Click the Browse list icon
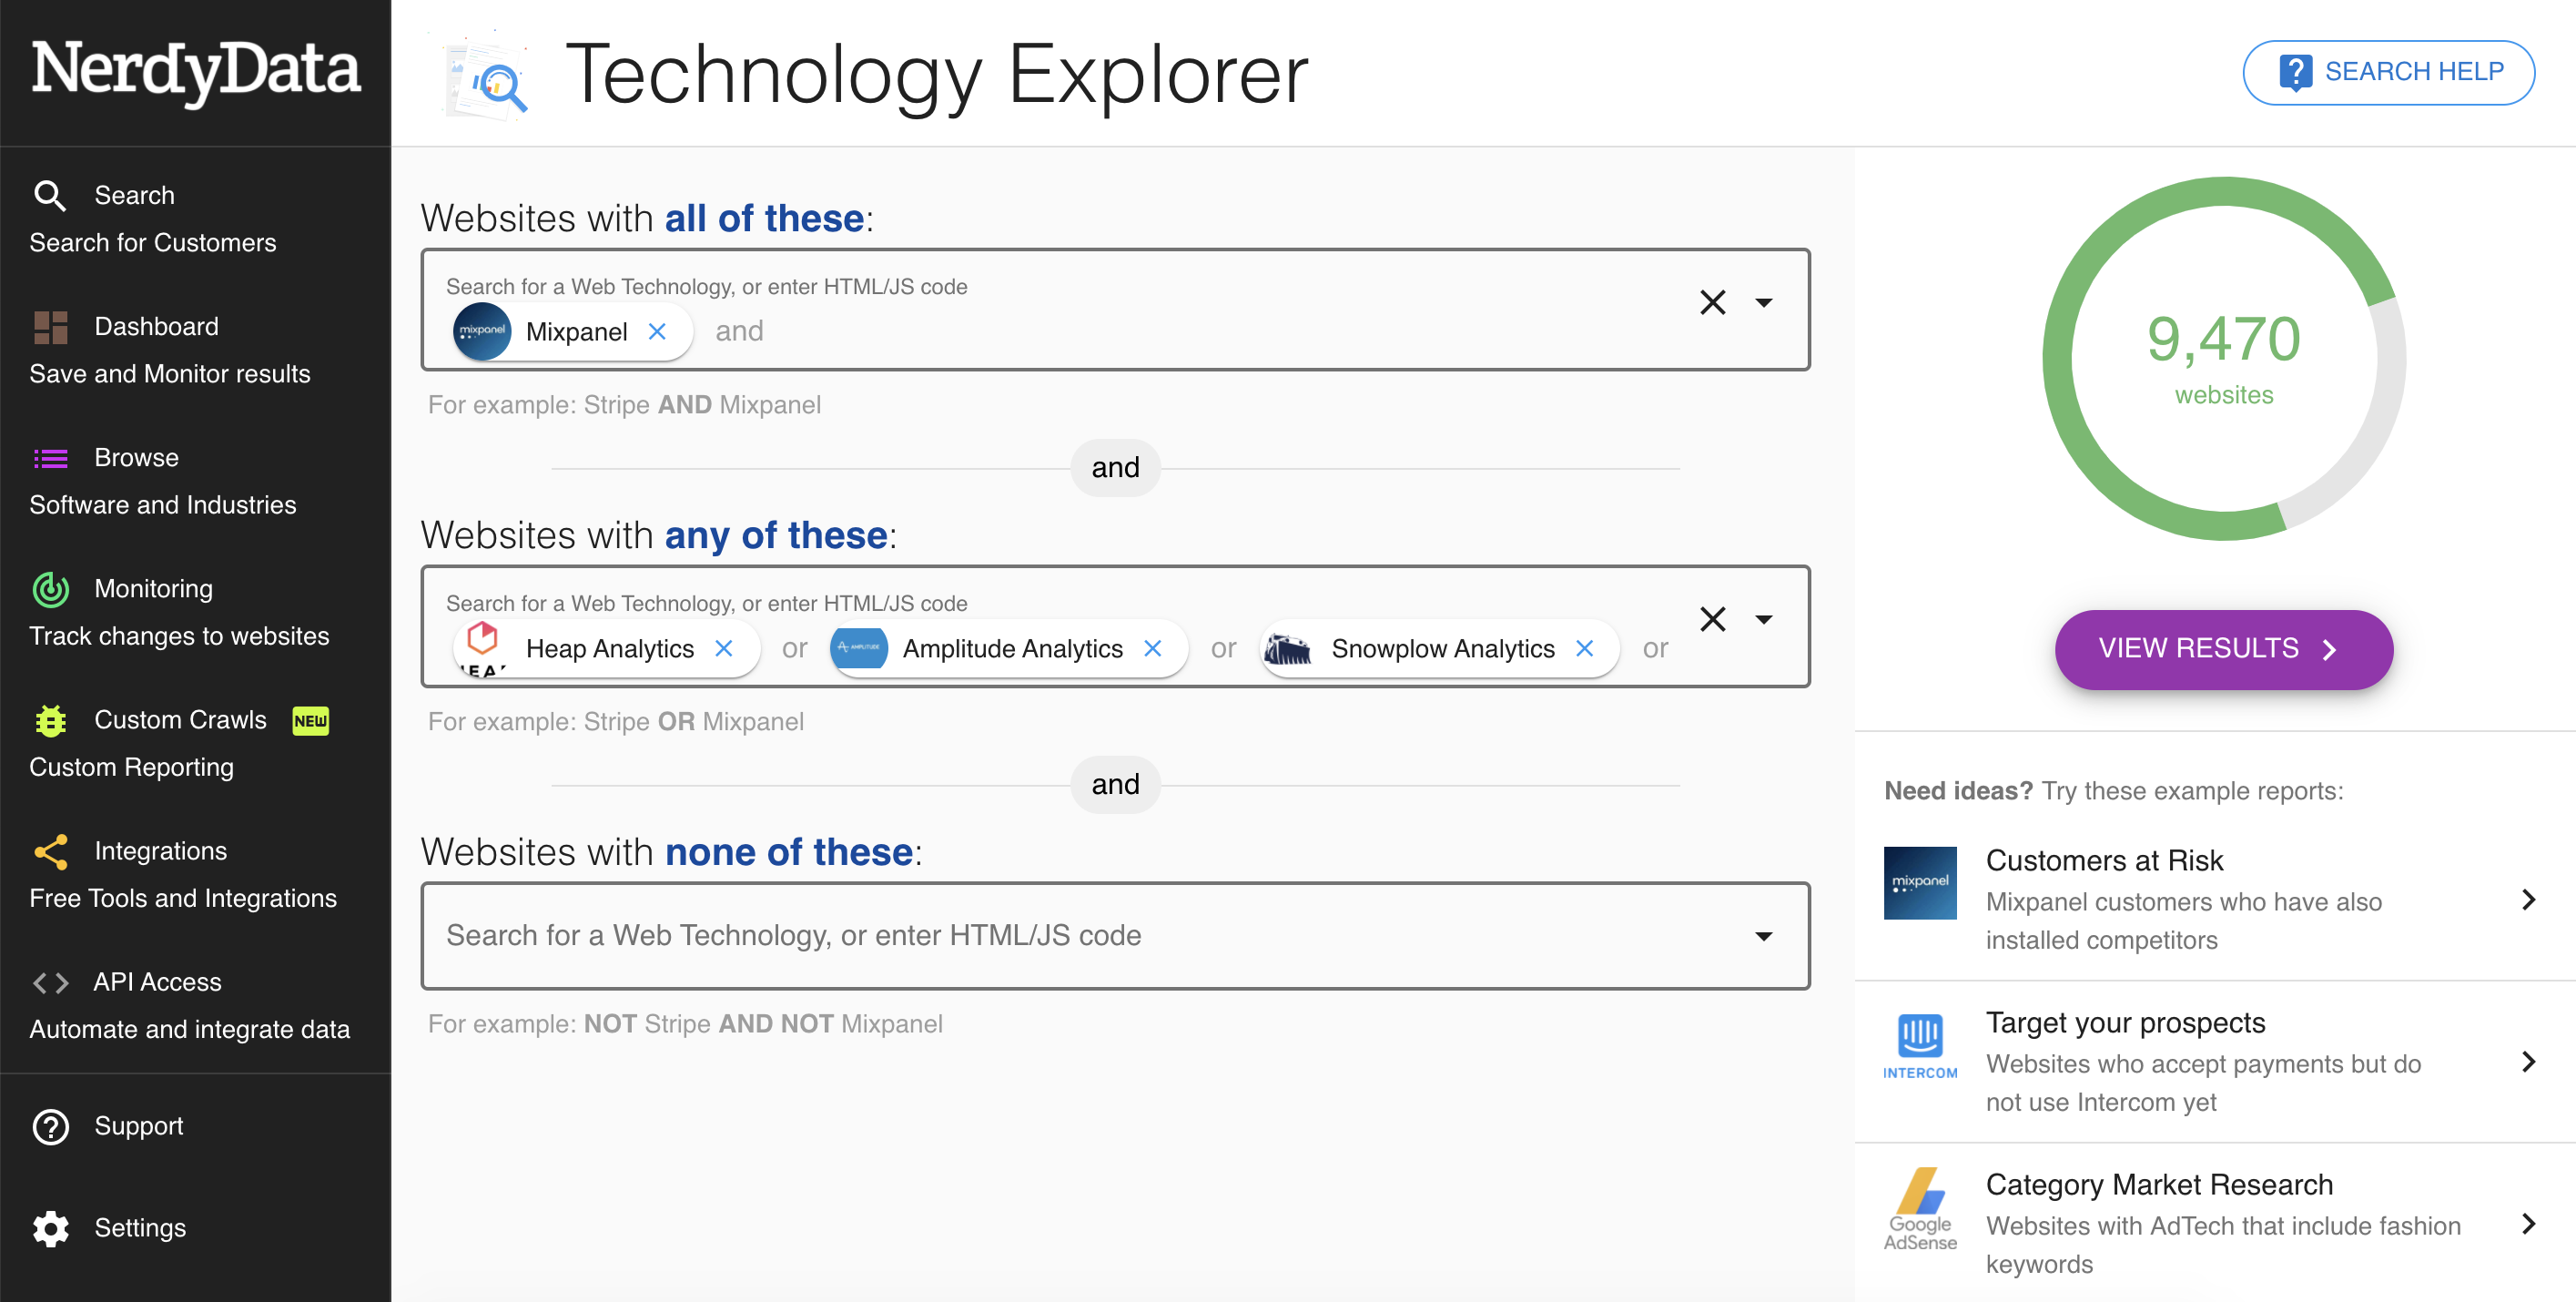This screenshot has height=1302, width=2576. point(50,458)
